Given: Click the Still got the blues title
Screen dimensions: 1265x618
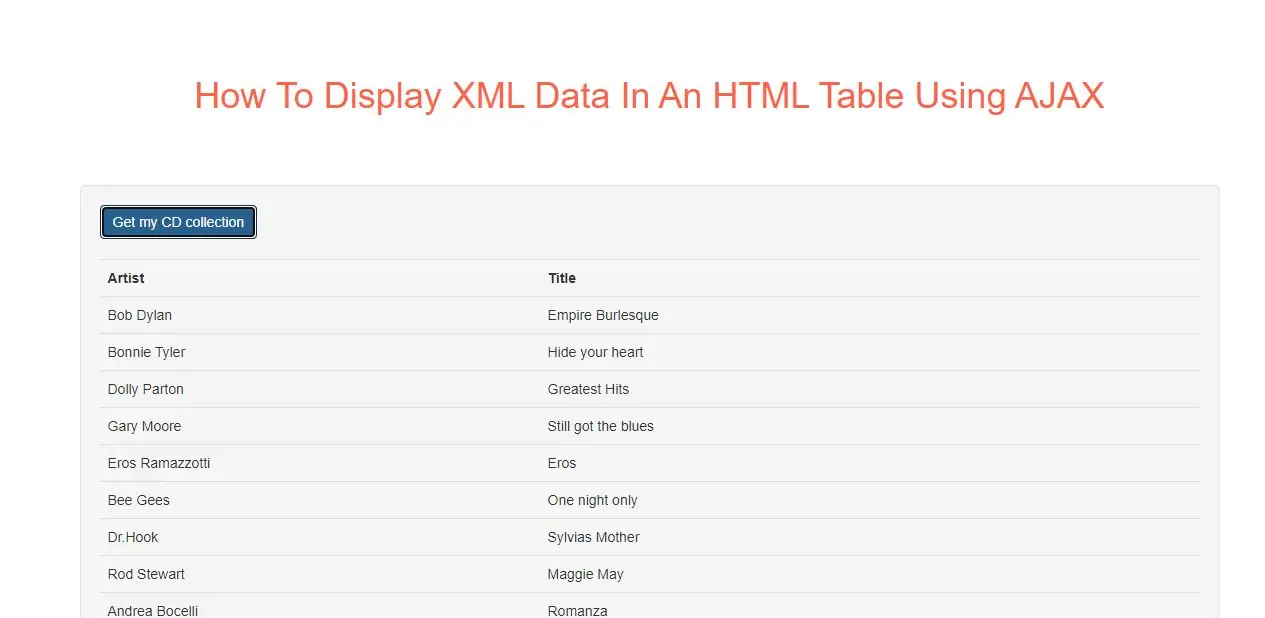Looking at the screenshot, I should pos(600,426).
